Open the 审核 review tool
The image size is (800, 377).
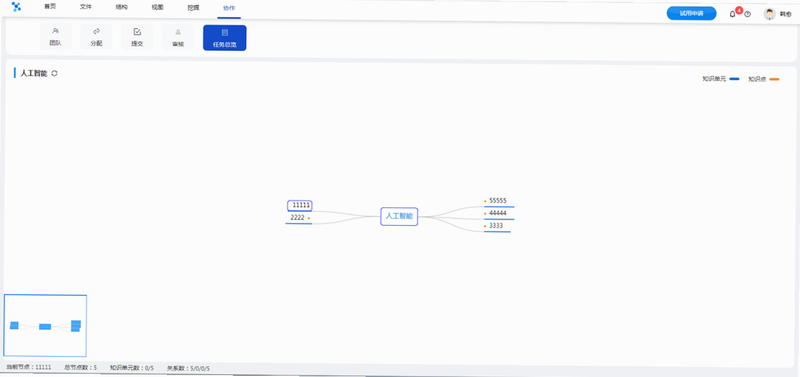pos(178,38)
